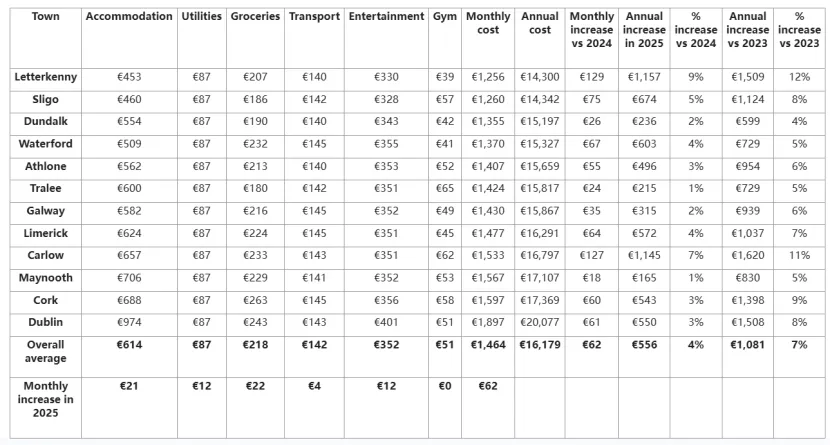Click the Letterkenny town name cell
Screen dimensions: 830x445
46,77
